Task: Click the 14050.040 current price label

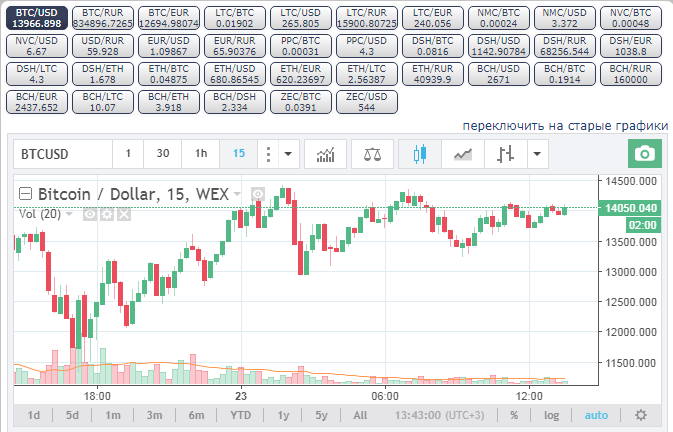Action: click(630, 208)
